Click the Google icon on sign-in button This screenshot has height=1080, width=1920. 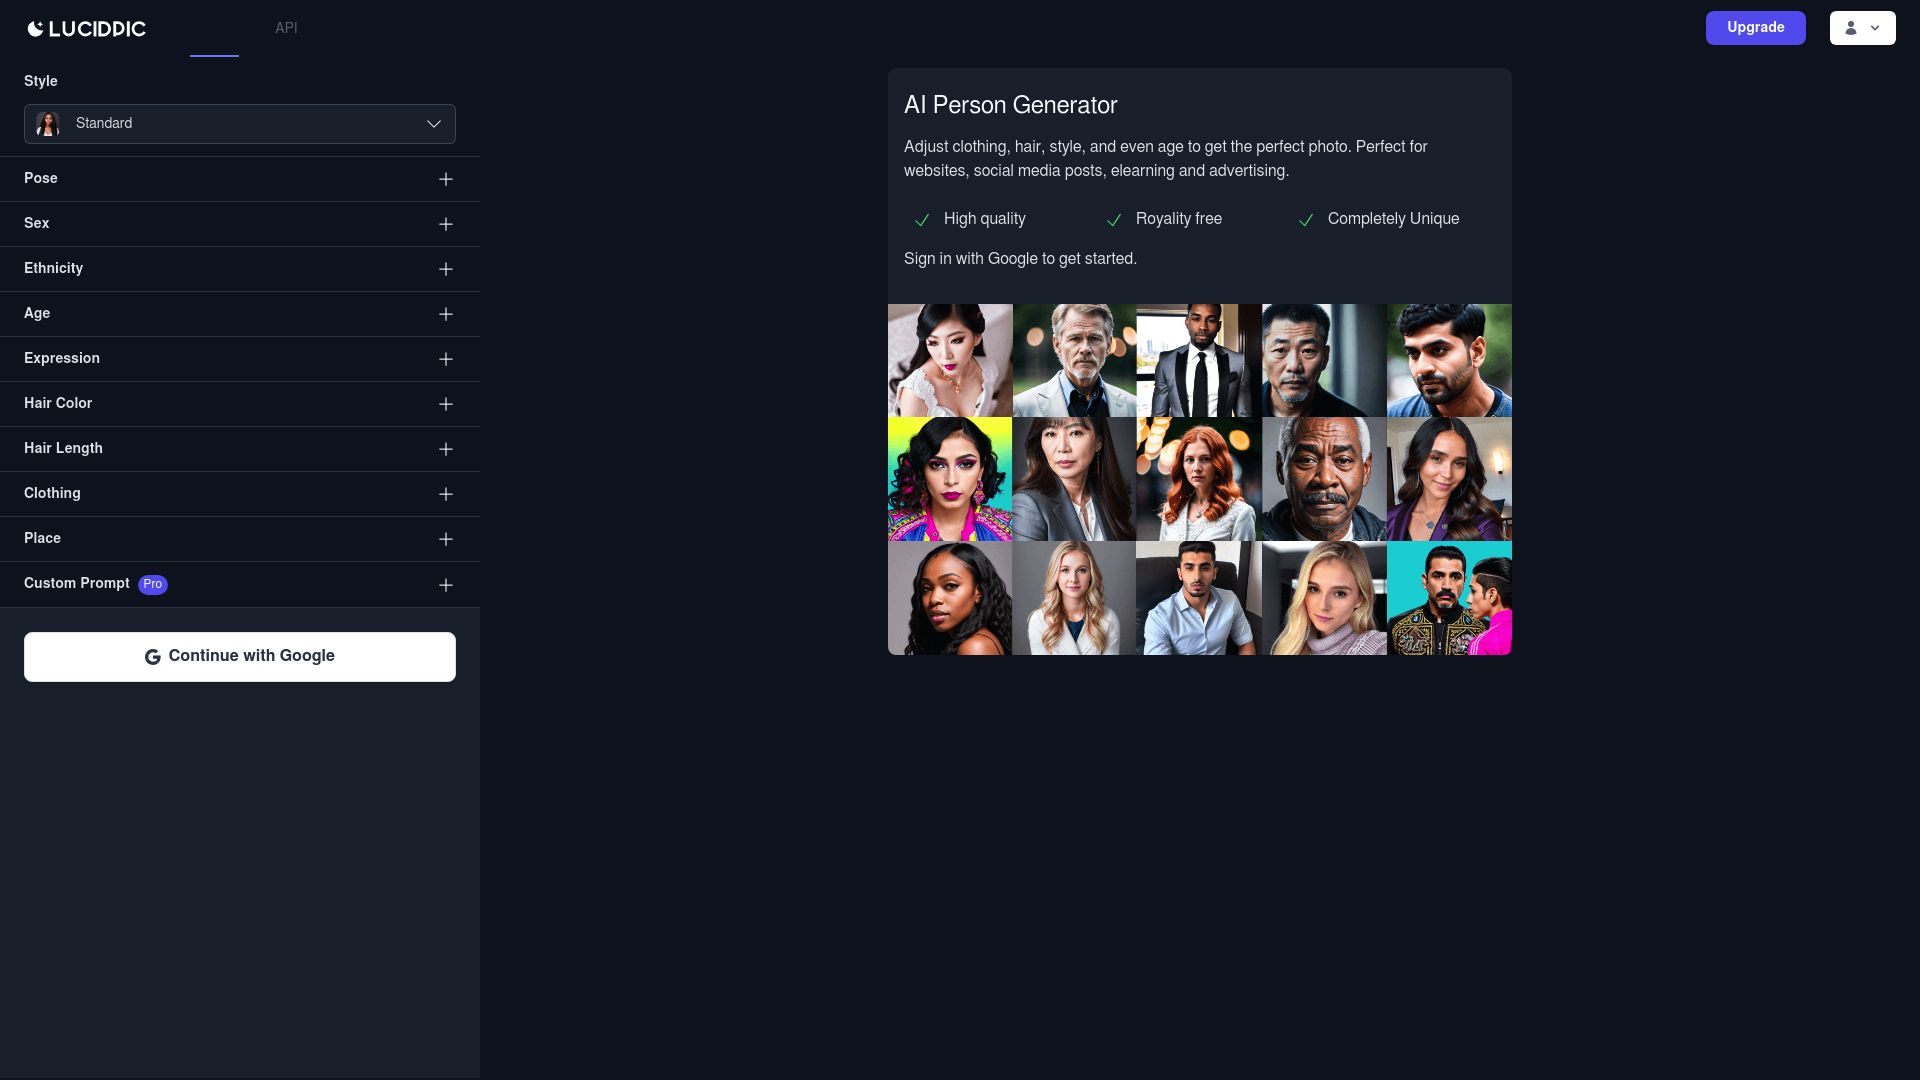tap(153, 657)
